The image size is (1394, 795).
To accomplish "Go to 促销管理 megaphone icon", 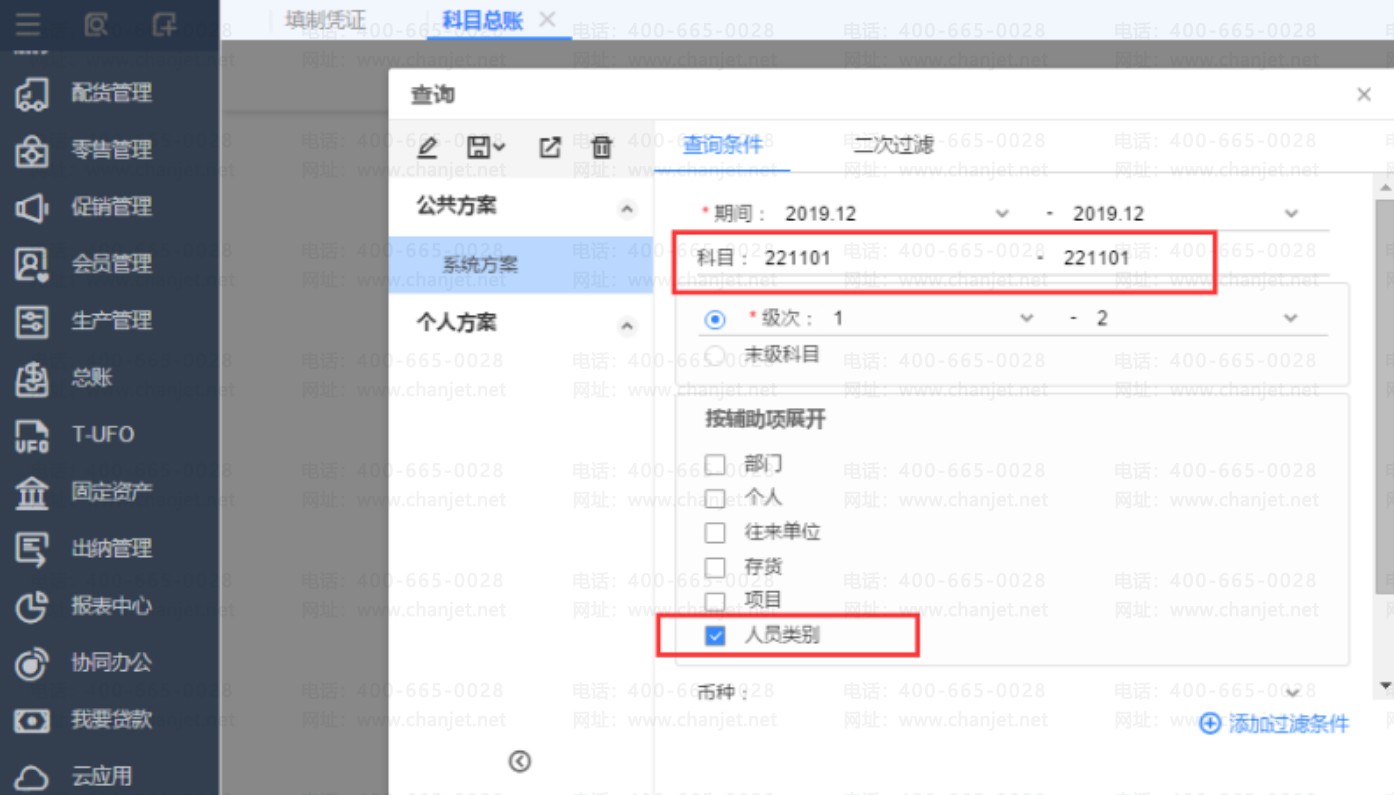I will 32,208.
